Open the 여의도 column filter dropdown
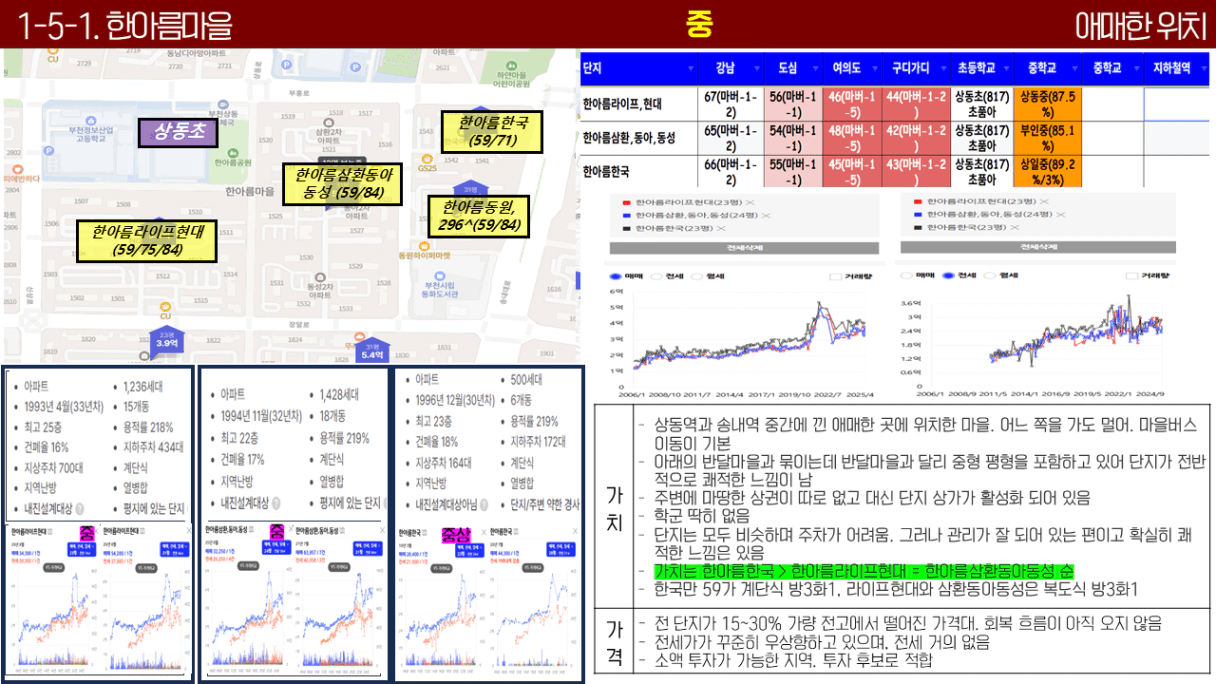The image size is (1216, 684). (x=875, y=69)
